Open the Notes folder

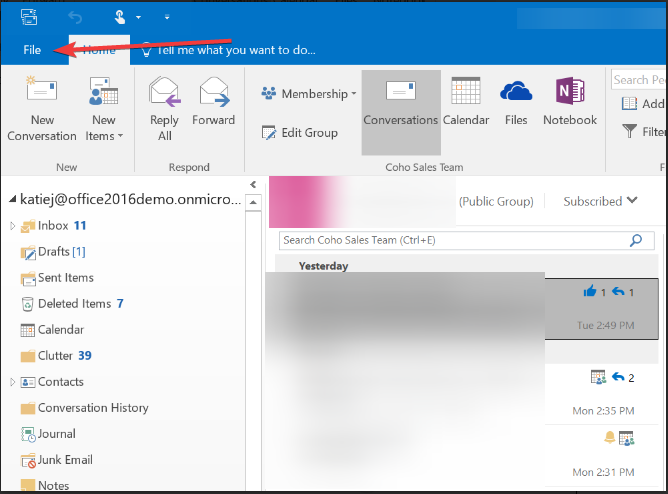point(45,485)
